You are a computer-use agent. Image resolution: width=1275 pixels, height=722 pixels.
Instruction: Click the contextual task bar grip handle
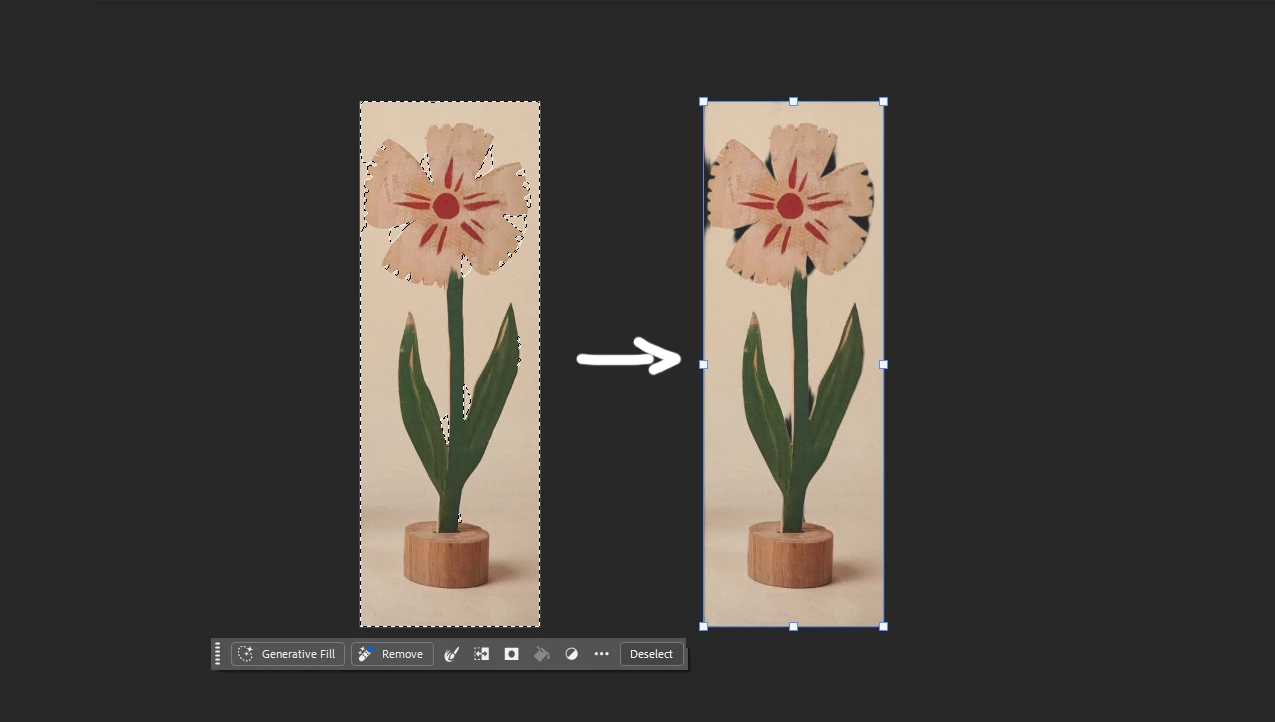[218, 654]
